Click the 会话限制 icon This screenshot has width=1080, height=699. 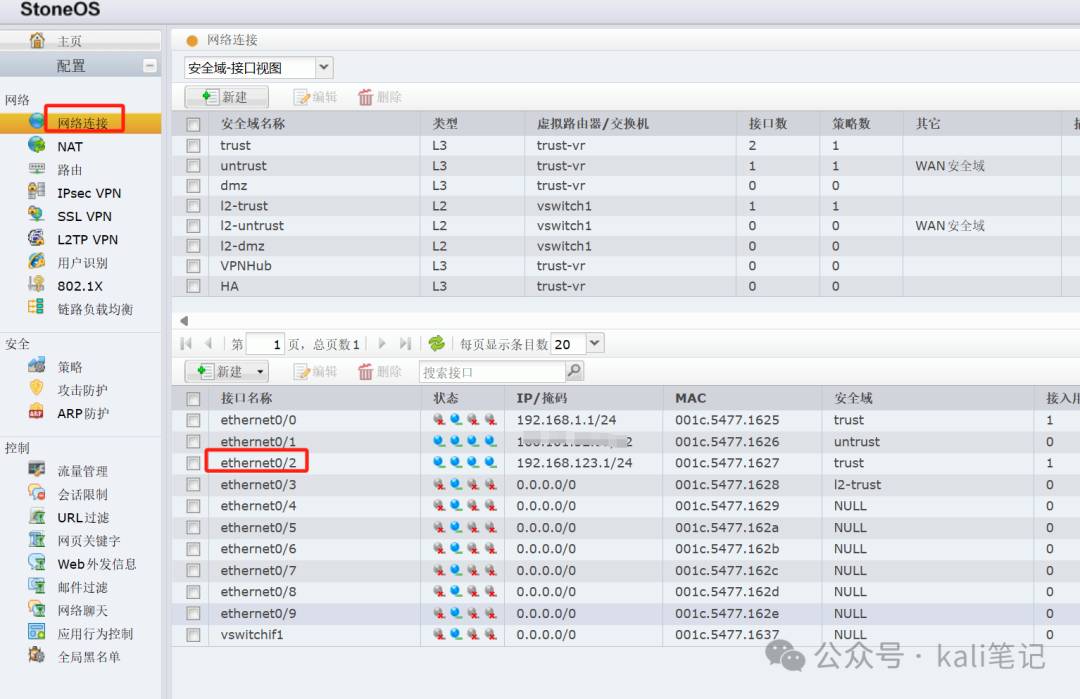click(37, 493)
